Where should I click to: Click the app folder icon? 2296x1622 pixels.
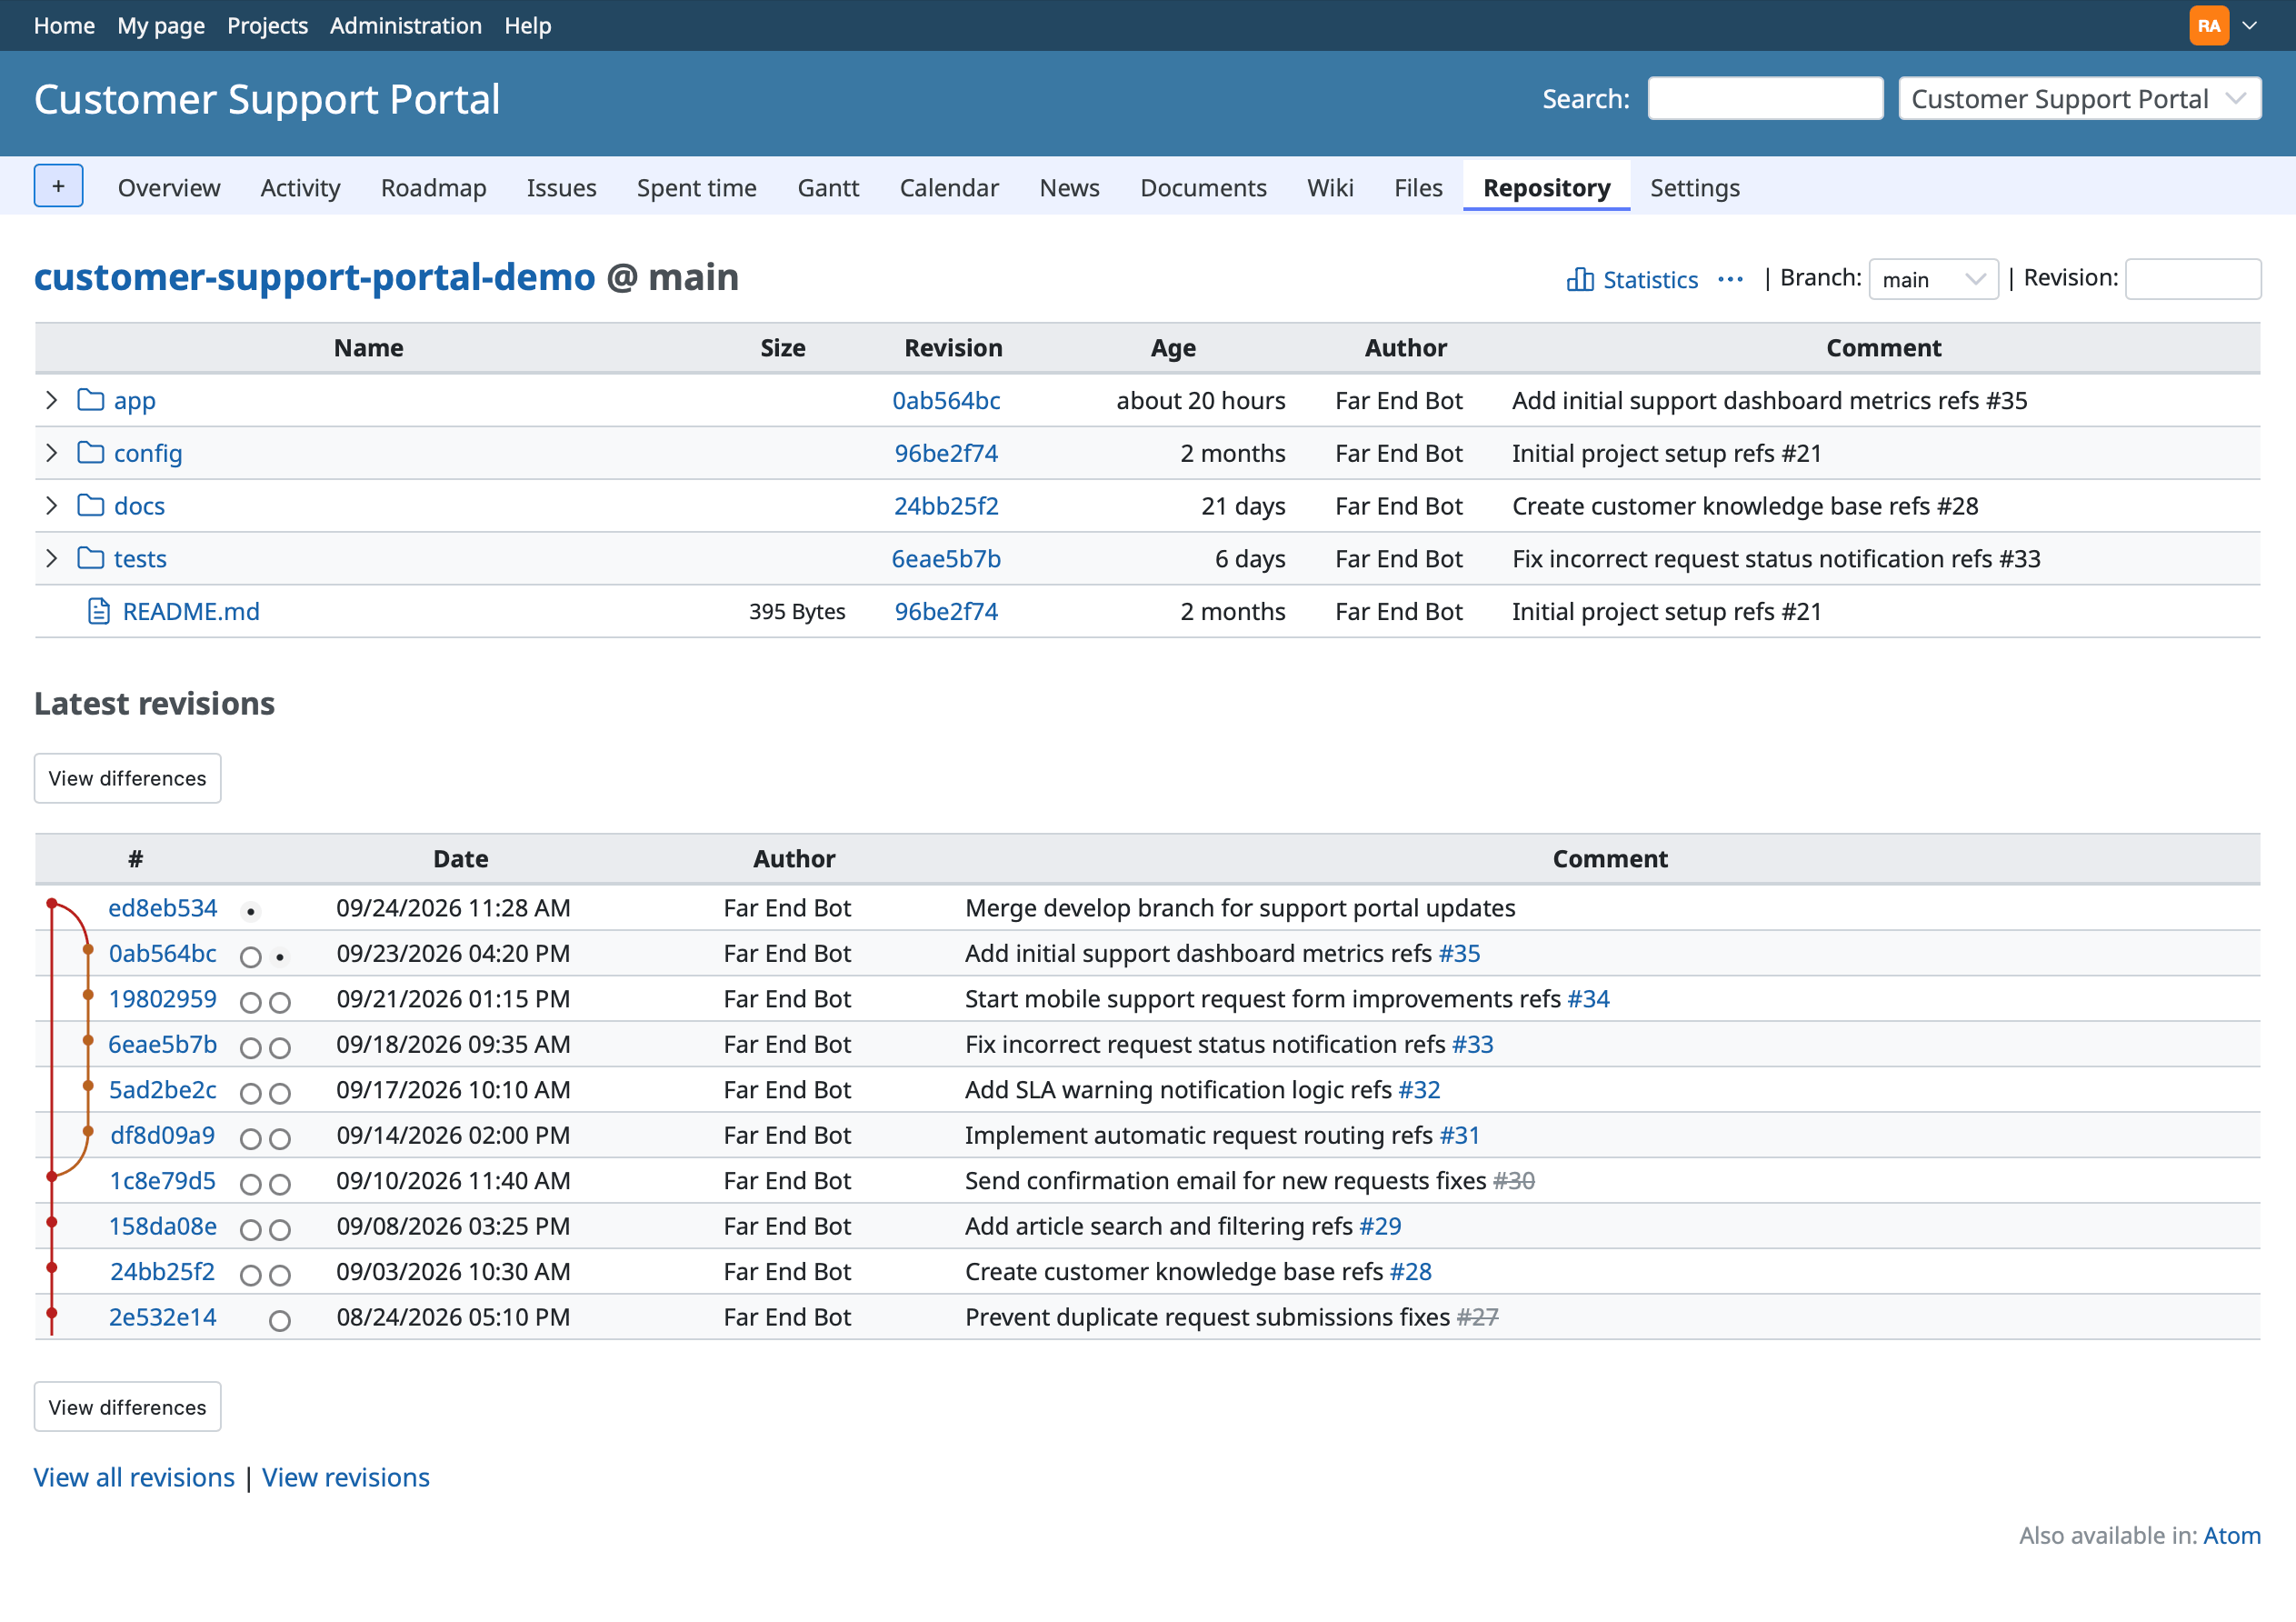point(91,400)
